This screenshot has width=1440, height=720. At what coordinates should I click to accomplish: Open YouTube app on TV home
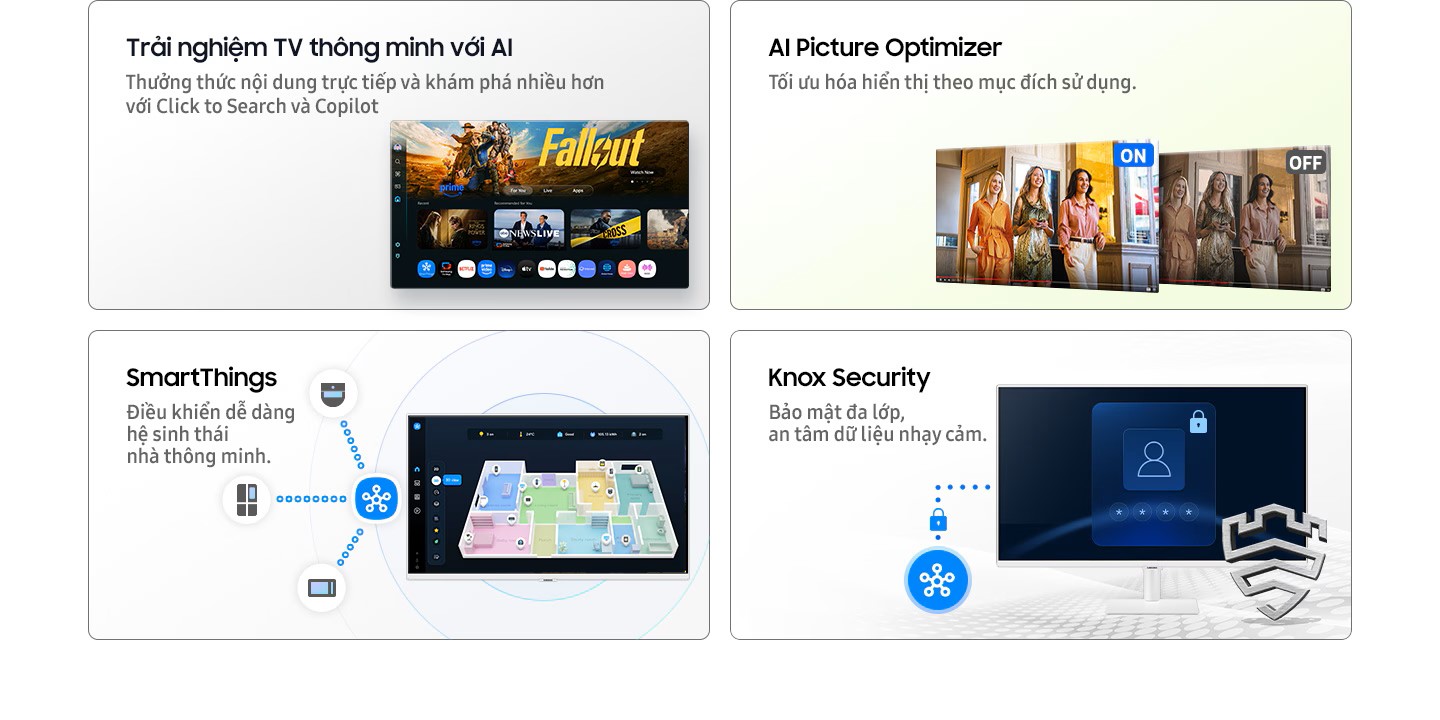547,269
